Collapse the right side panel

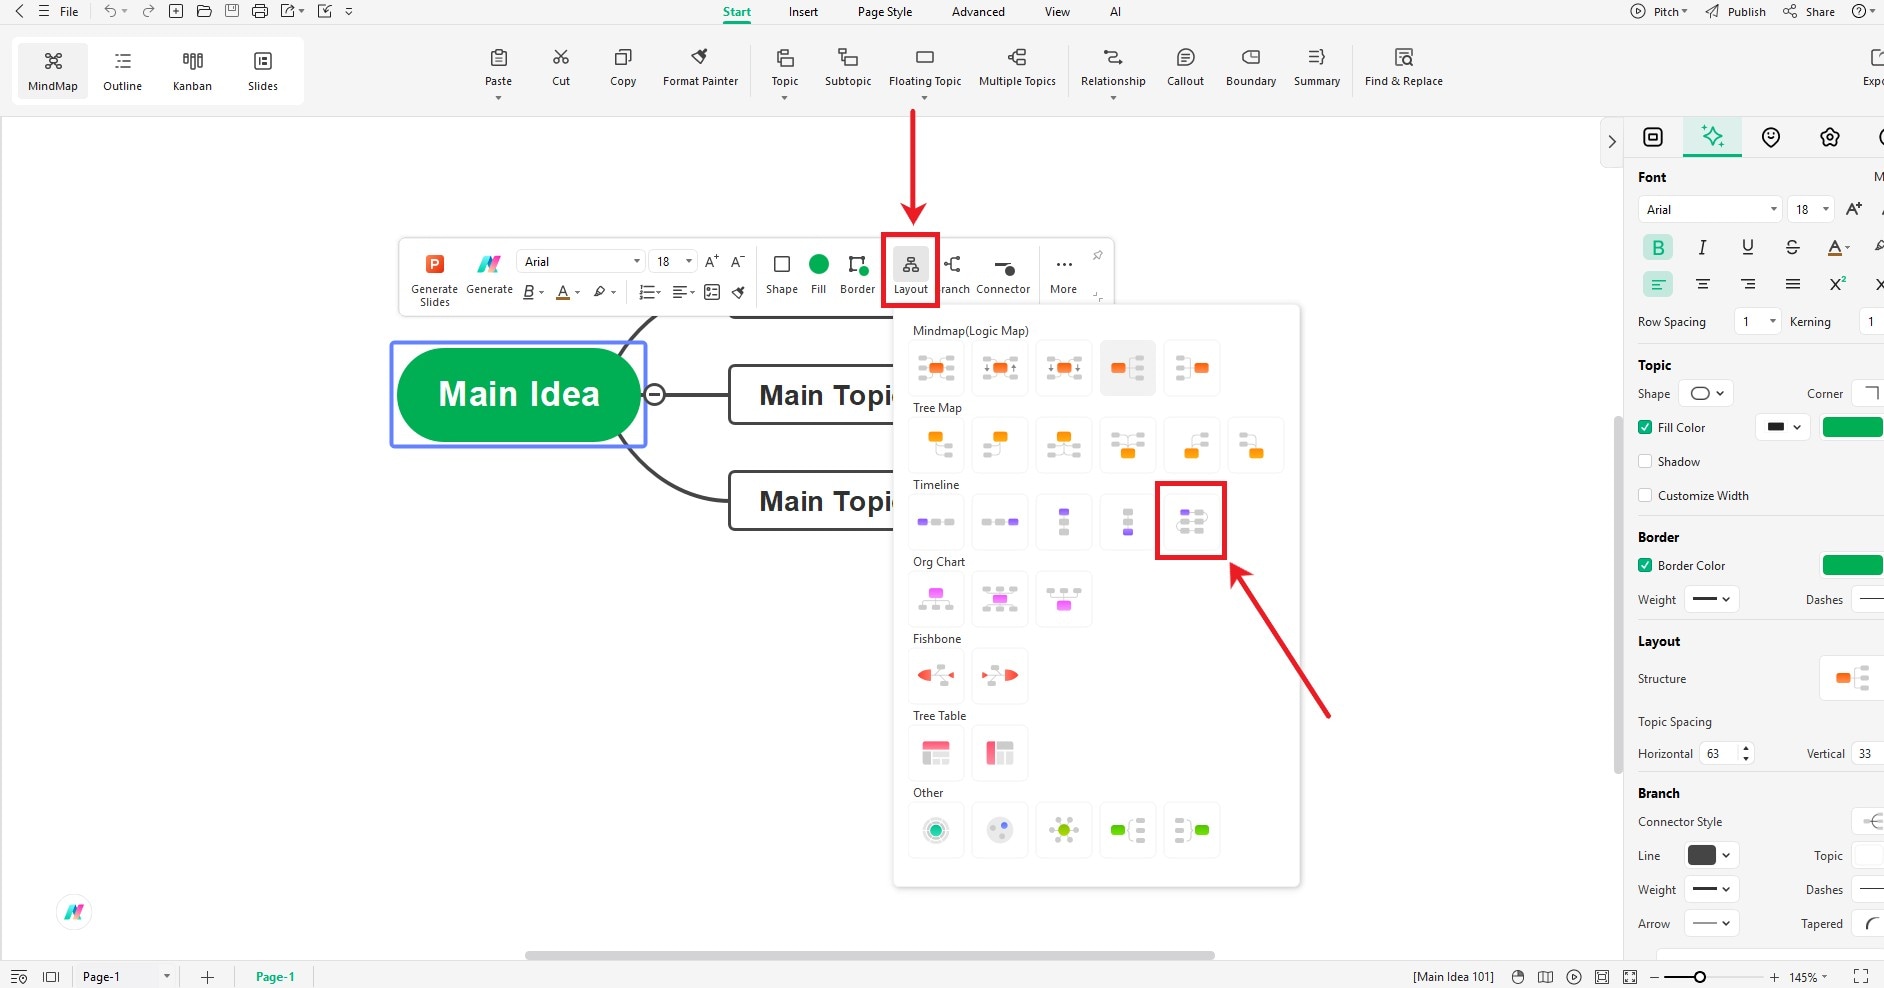(1611, 142)
